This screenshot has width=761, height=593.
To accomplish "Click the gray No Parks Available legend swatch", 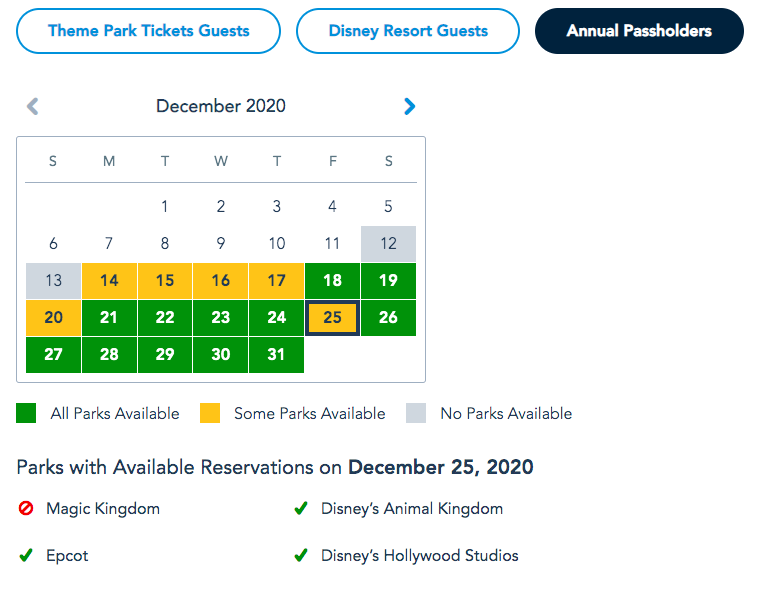I will pos(416,413).
